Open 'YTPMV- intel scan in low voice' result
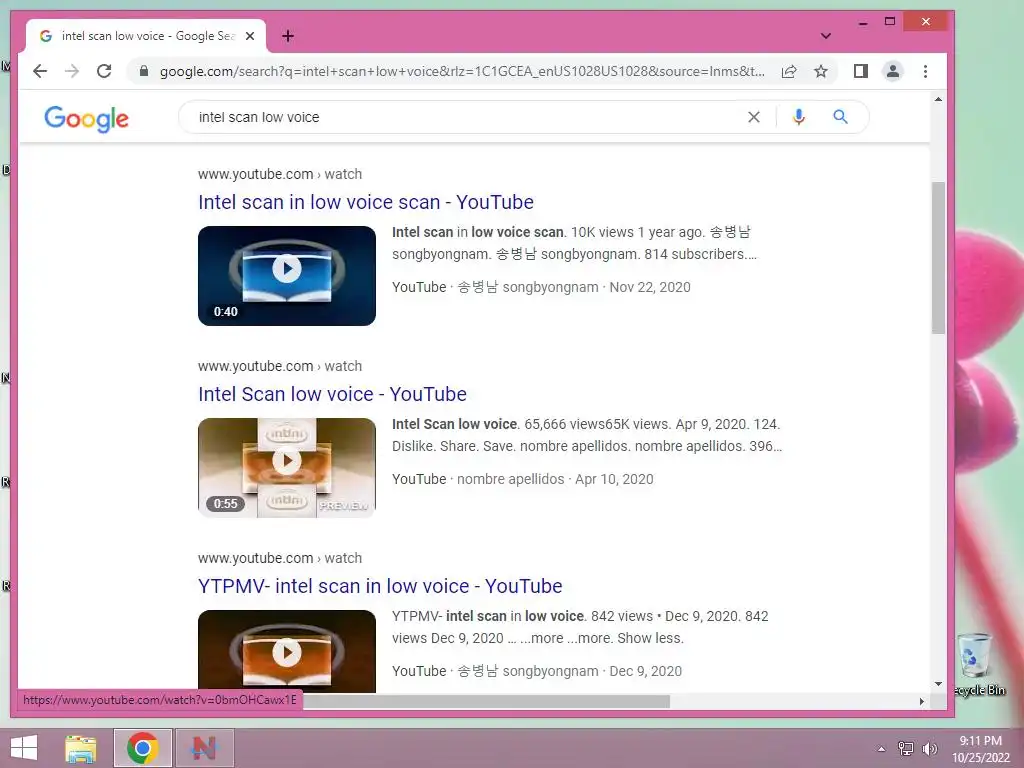The height and width of the screenshot is (768, 1024). (x=380, y=586)
